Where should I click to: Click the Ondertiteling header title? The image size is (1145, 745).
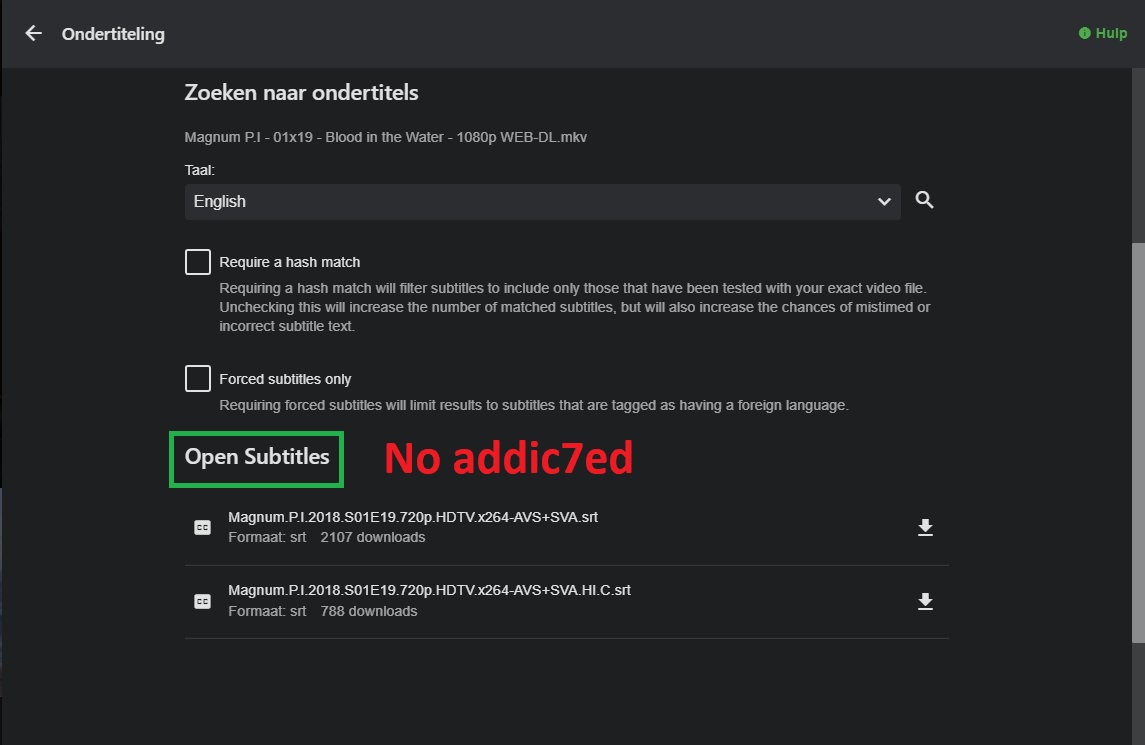click(113, 34)
